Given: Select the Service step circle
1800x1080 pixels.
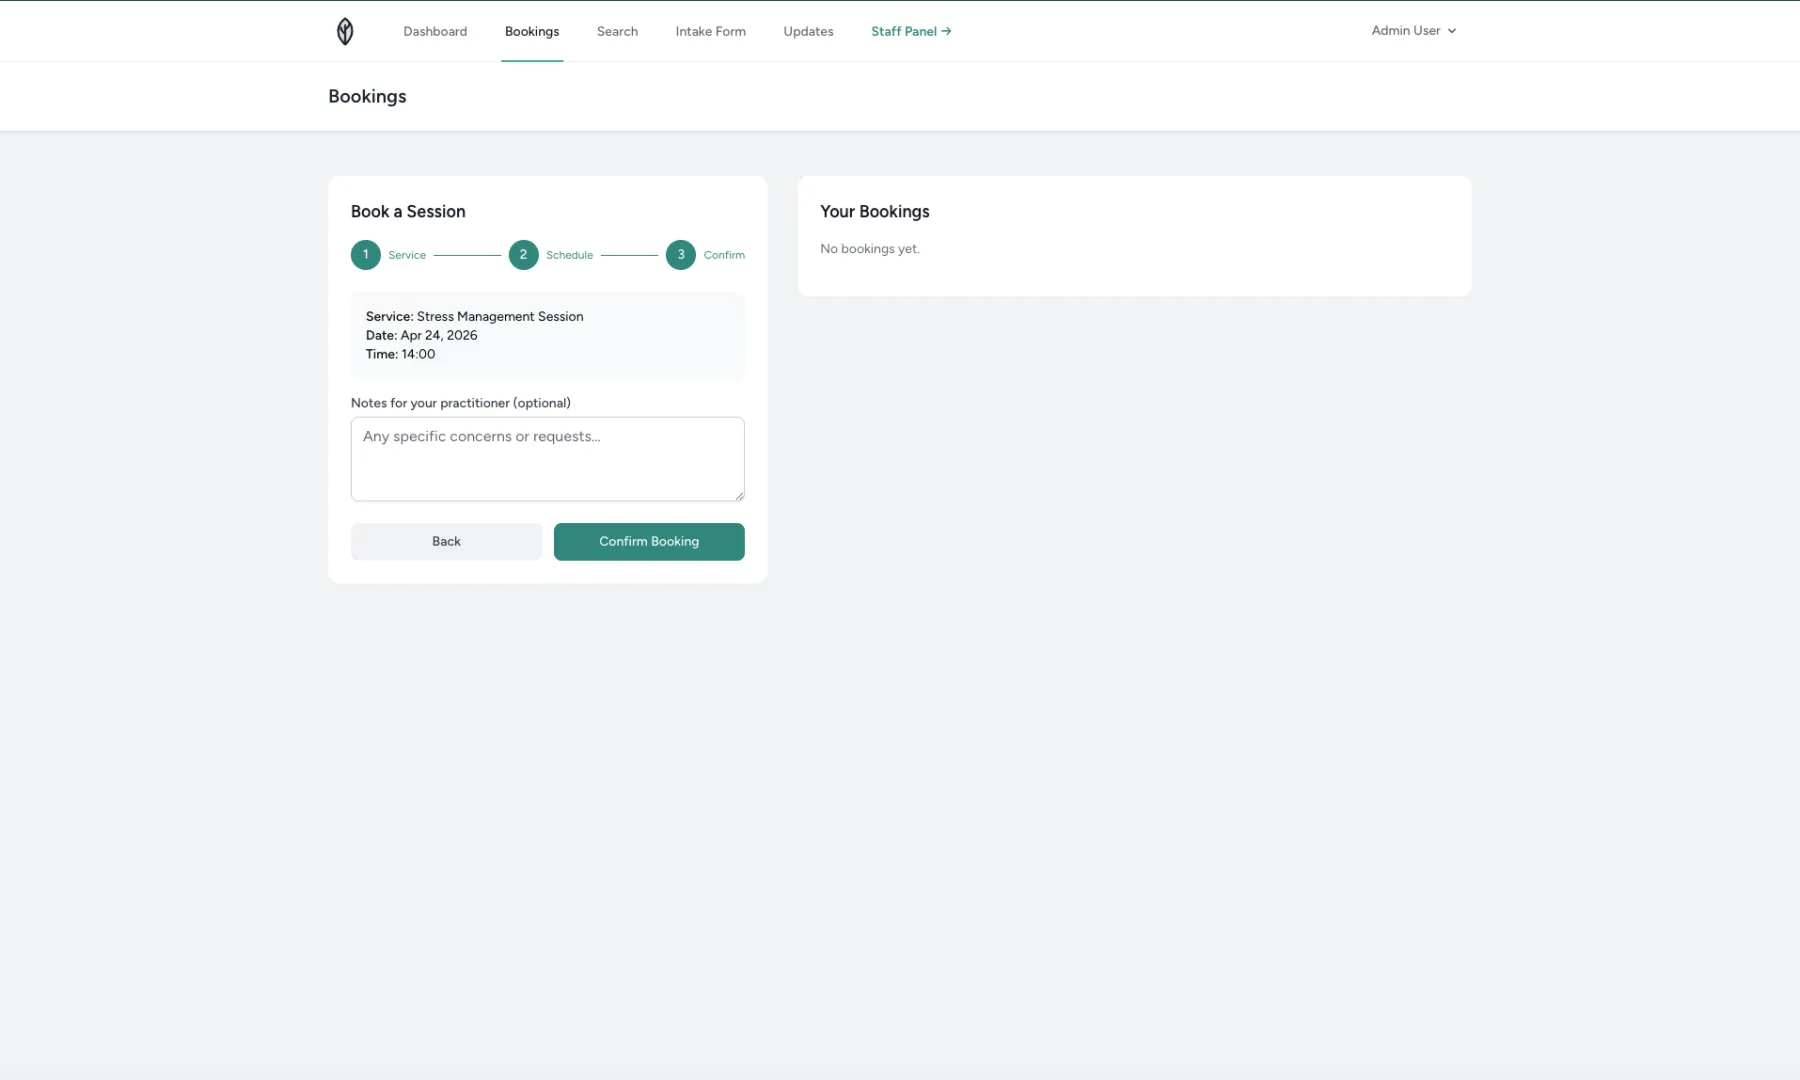Looking at the screenshot, I should pyautogui.click(x=365, y=255).
